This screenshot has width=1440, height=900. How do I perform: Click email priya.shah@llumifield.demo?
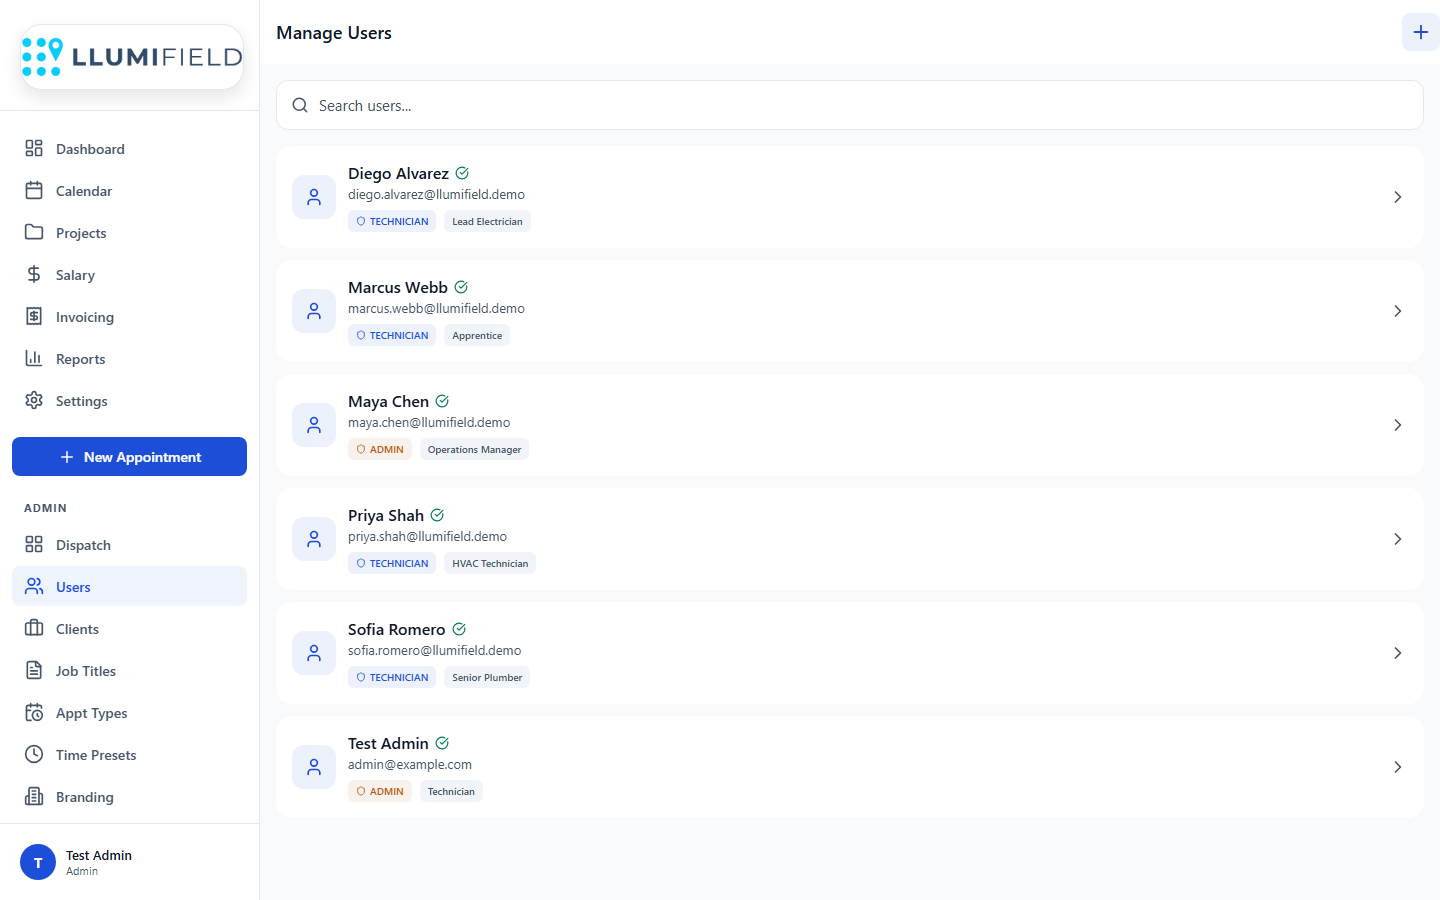pyautogui.click(x=427, y=537)
